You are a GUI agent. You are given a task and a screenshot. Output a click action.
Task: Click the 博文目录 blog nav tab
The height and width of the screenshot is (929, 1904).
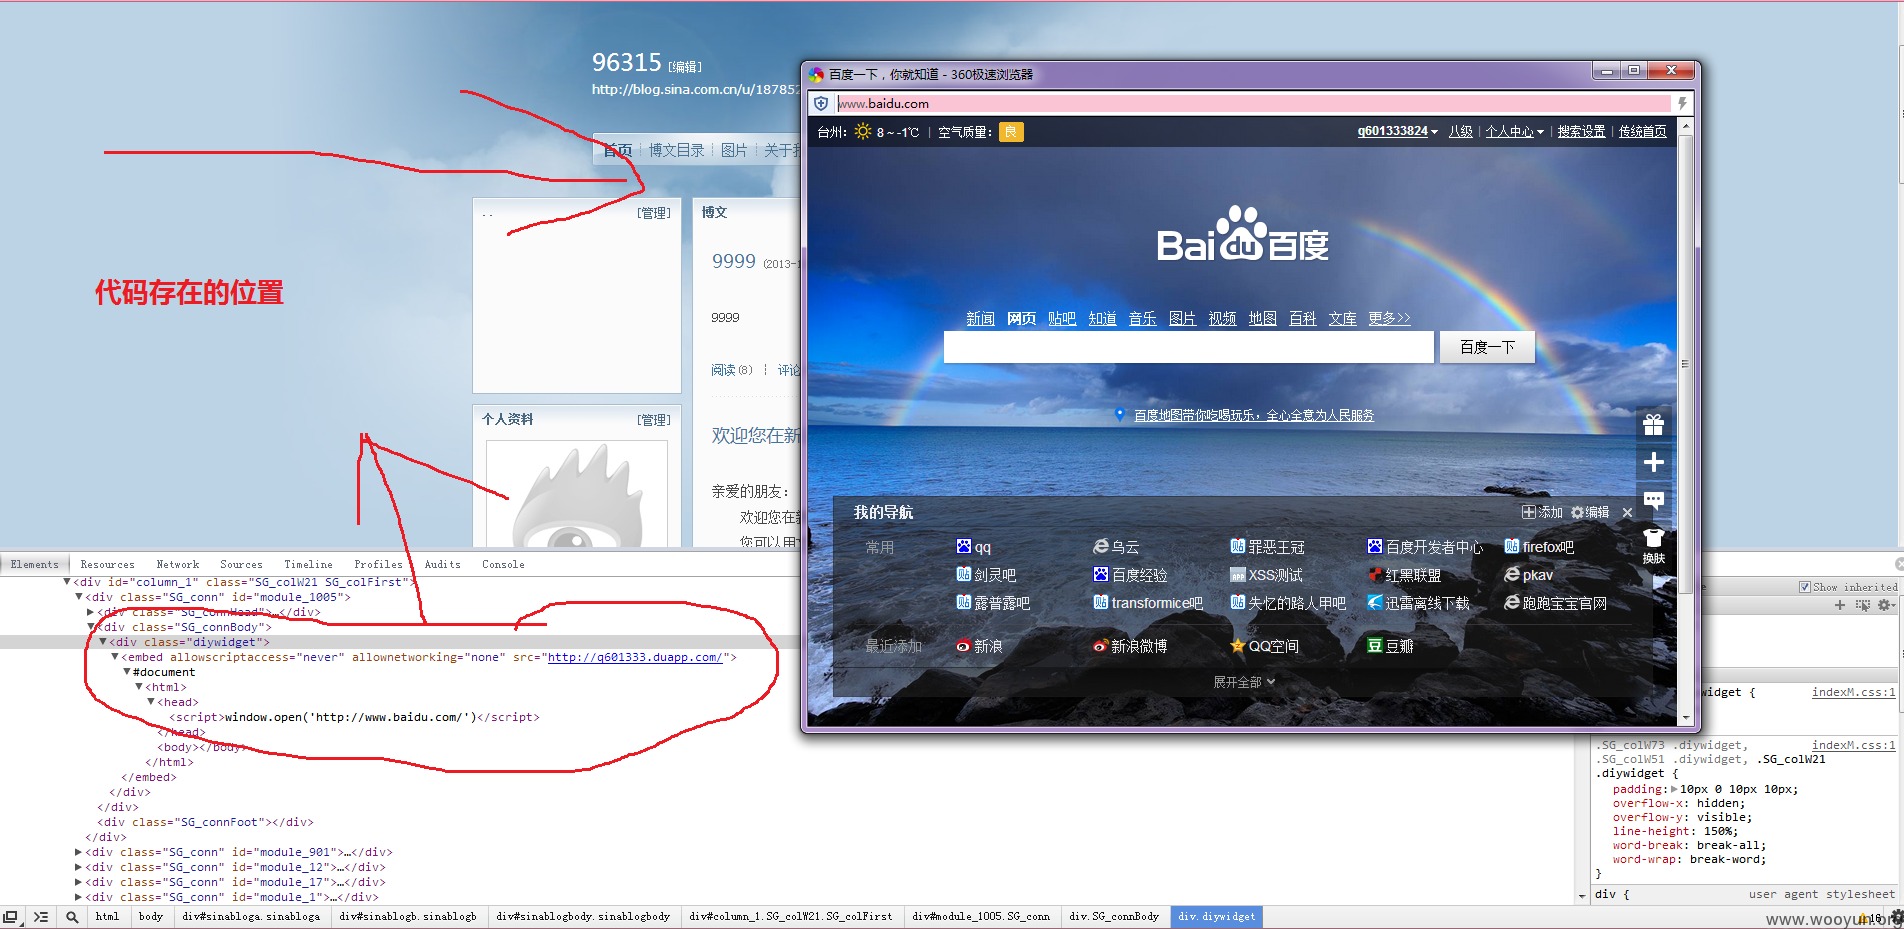pyautogui.click(x=676, y=150)
